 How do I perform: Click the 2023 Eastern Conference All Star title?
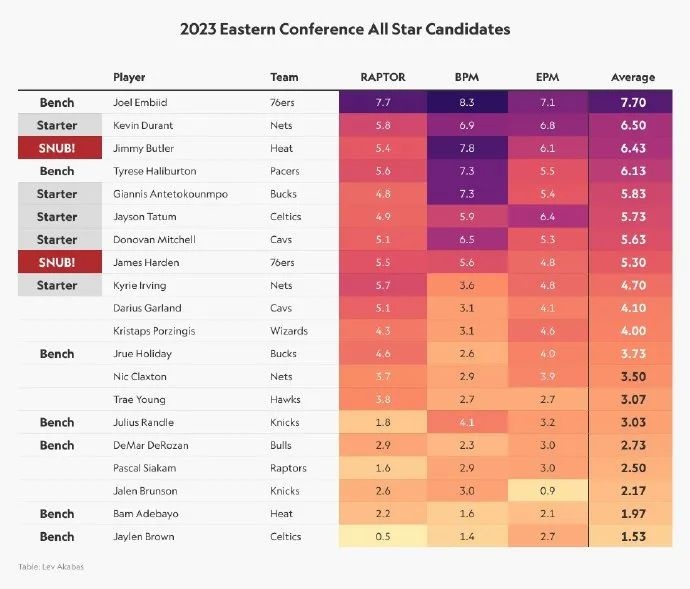click(x=345, y=29)
